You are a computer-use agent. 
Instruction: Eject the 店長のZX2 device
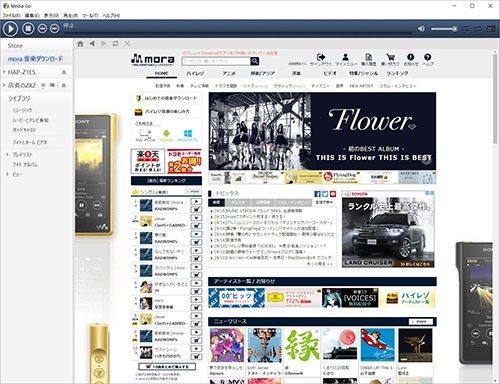click(64, 85)
